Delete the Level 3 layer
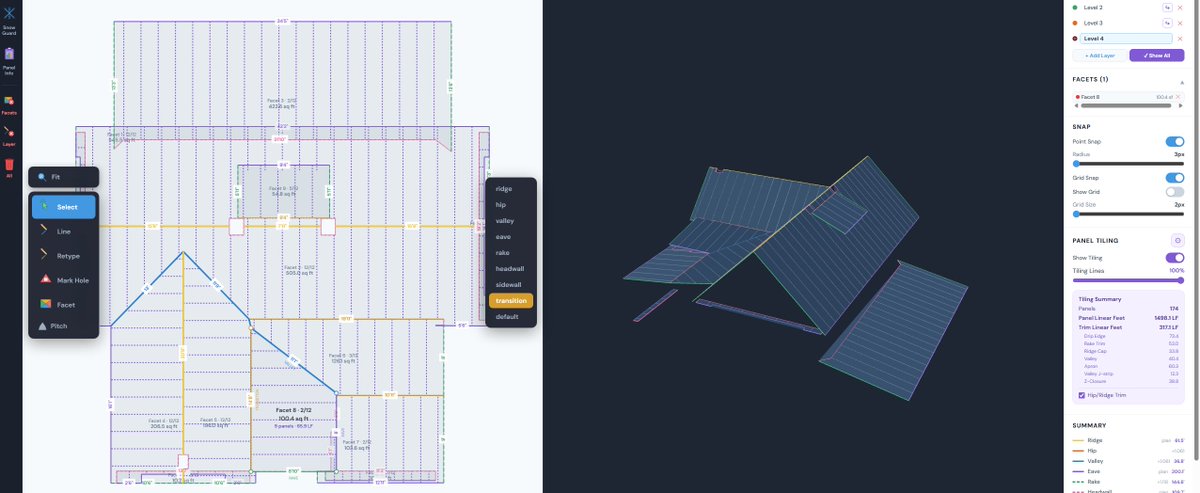The width and height of the screenshot is (1200, 493). [x=1180, y=22]
